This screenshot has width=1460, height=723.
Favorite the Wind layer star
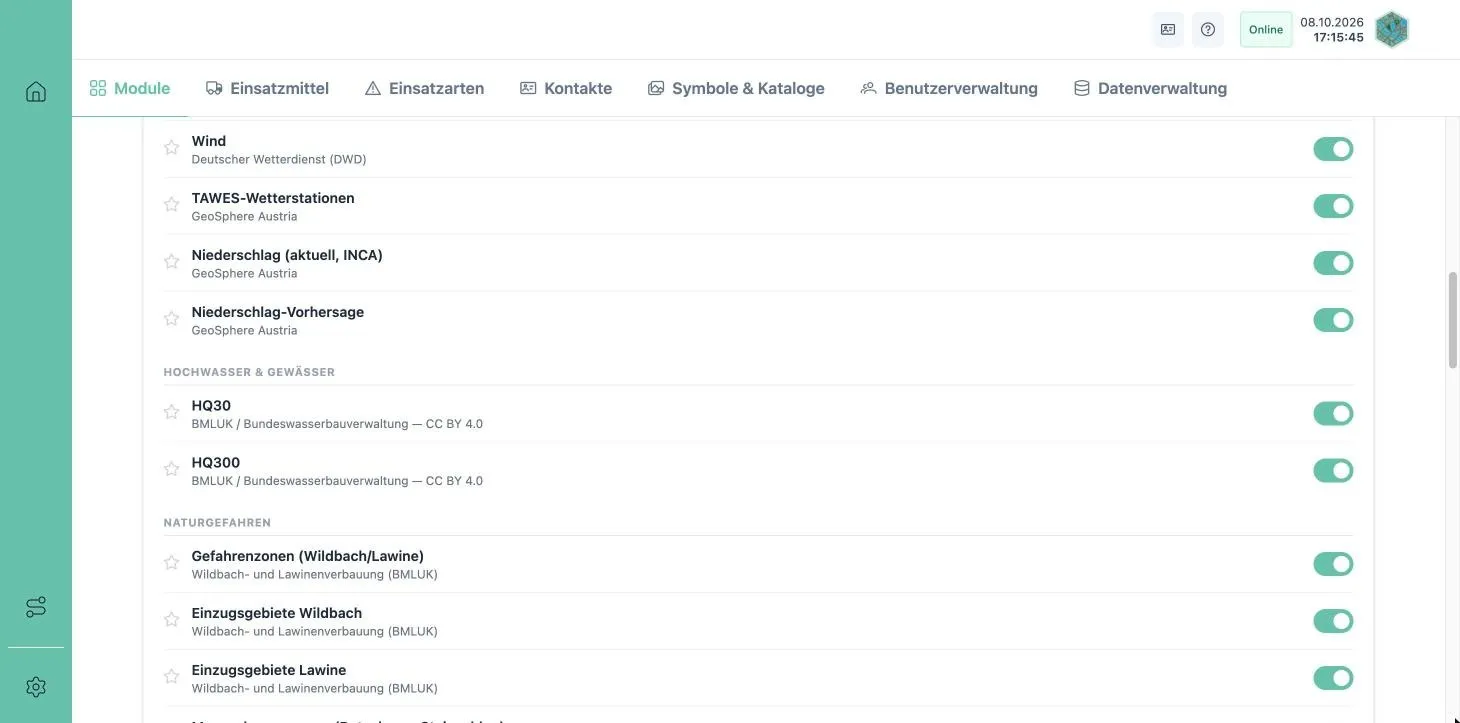(x=171, y=148)
